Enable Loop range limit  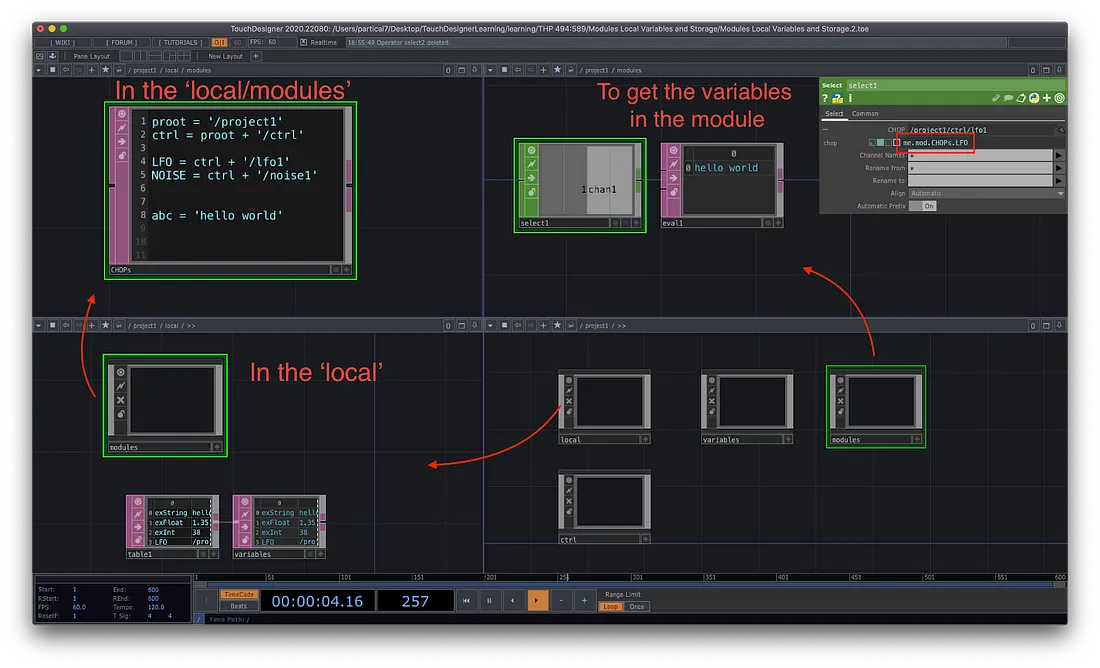click(x=610, y=607)
